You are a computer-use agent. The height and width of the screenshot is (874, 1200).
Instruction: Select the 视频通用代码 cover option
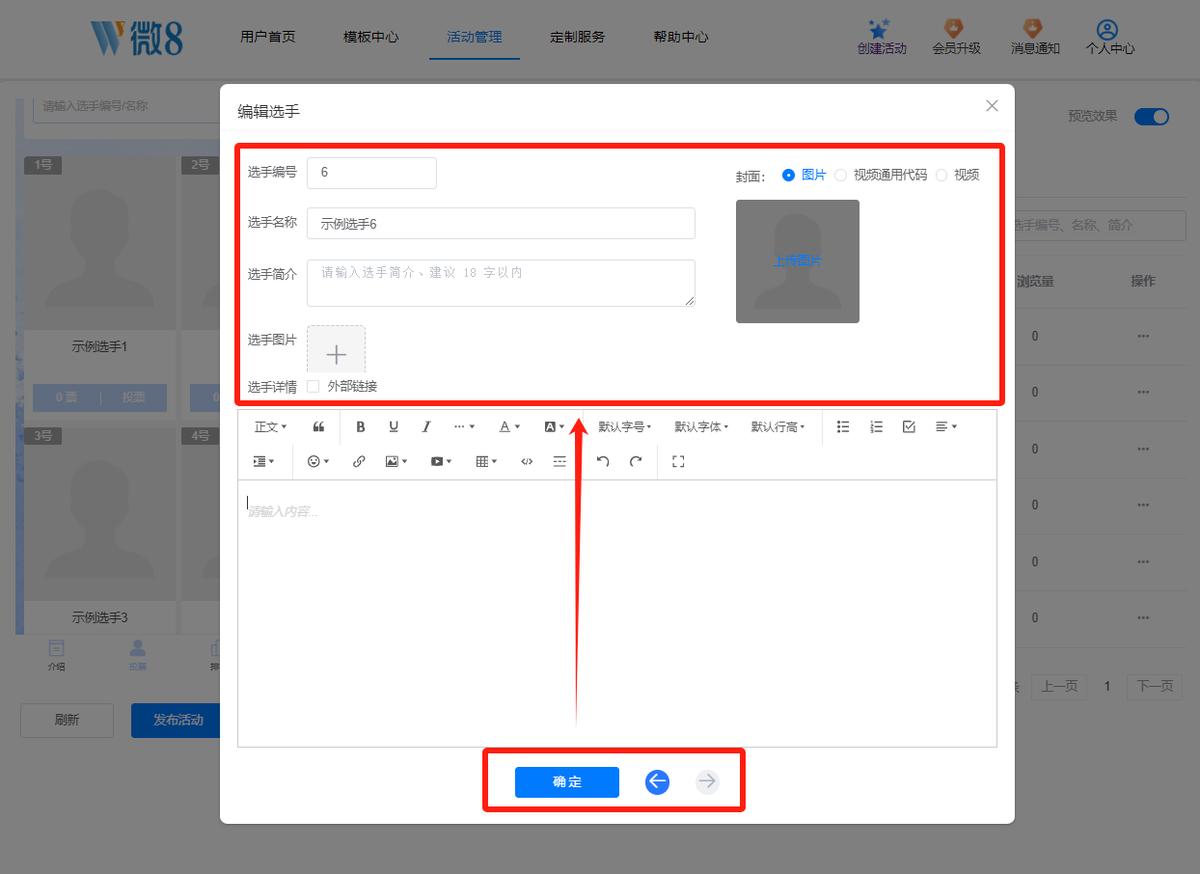840,175
